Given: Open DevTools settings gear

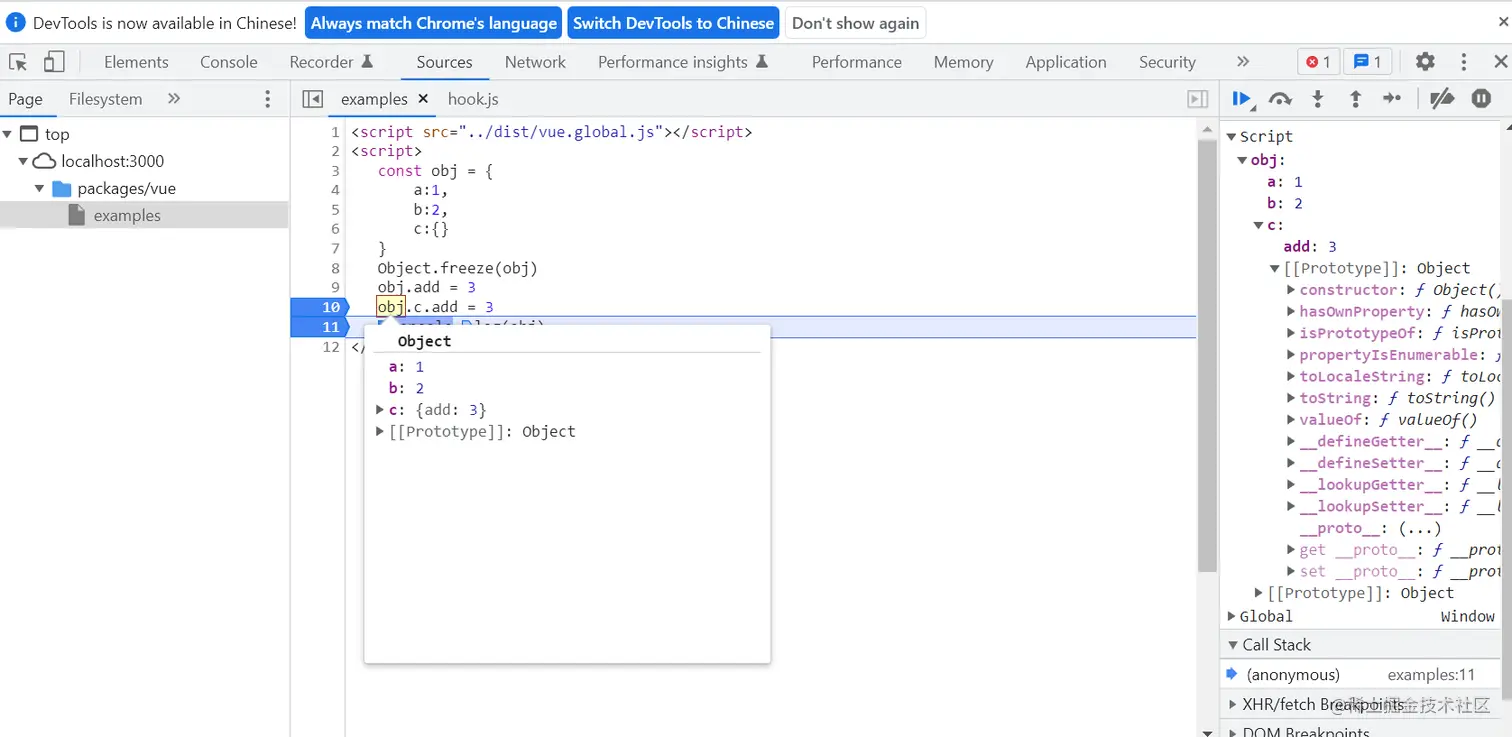Looking at the screenshot, I should 1425,62.
